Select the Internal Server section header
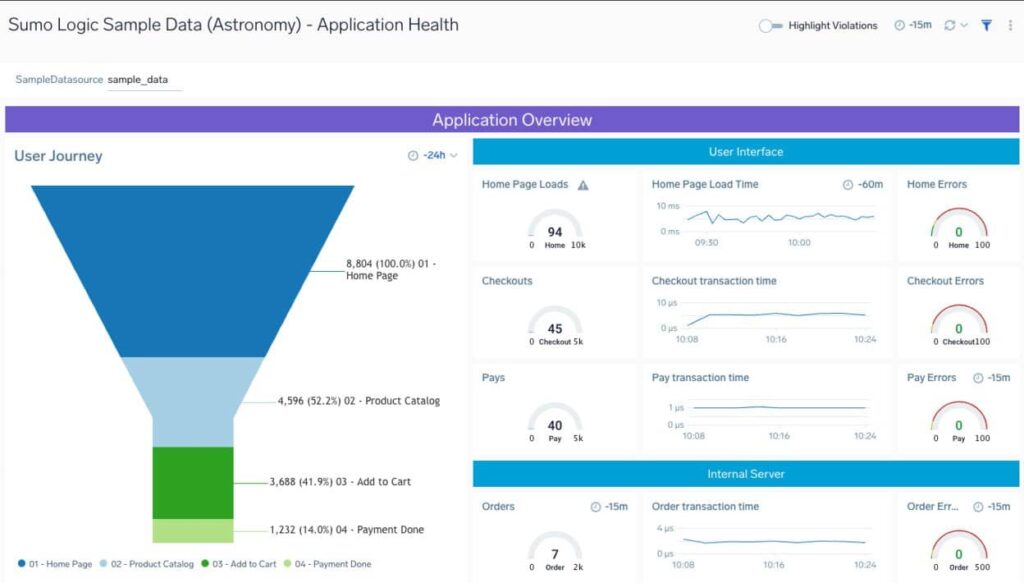1024x583 pixels. (x=746, y=474)
